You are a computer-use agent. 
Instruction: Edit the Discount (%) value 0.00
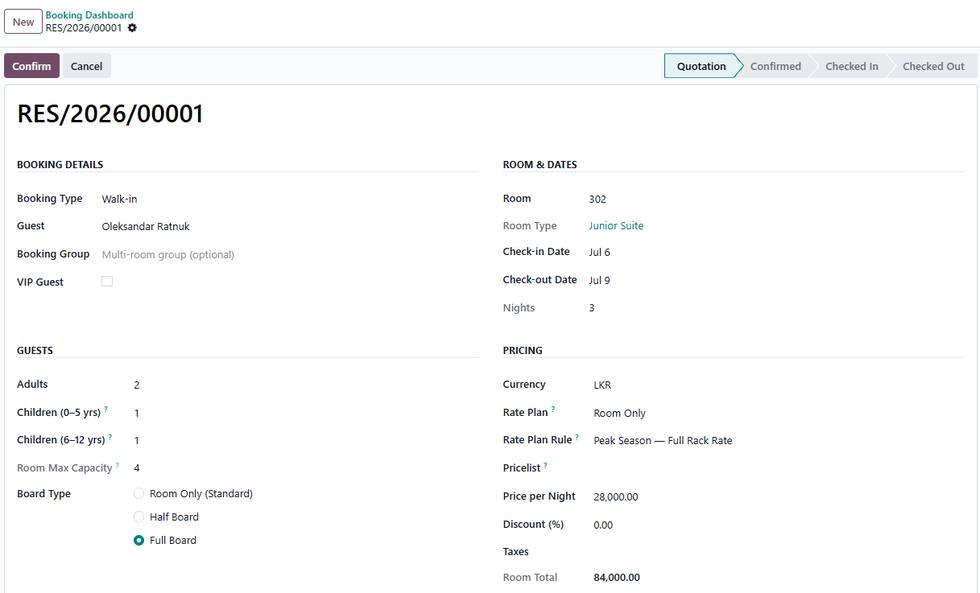tap(778, 525)
